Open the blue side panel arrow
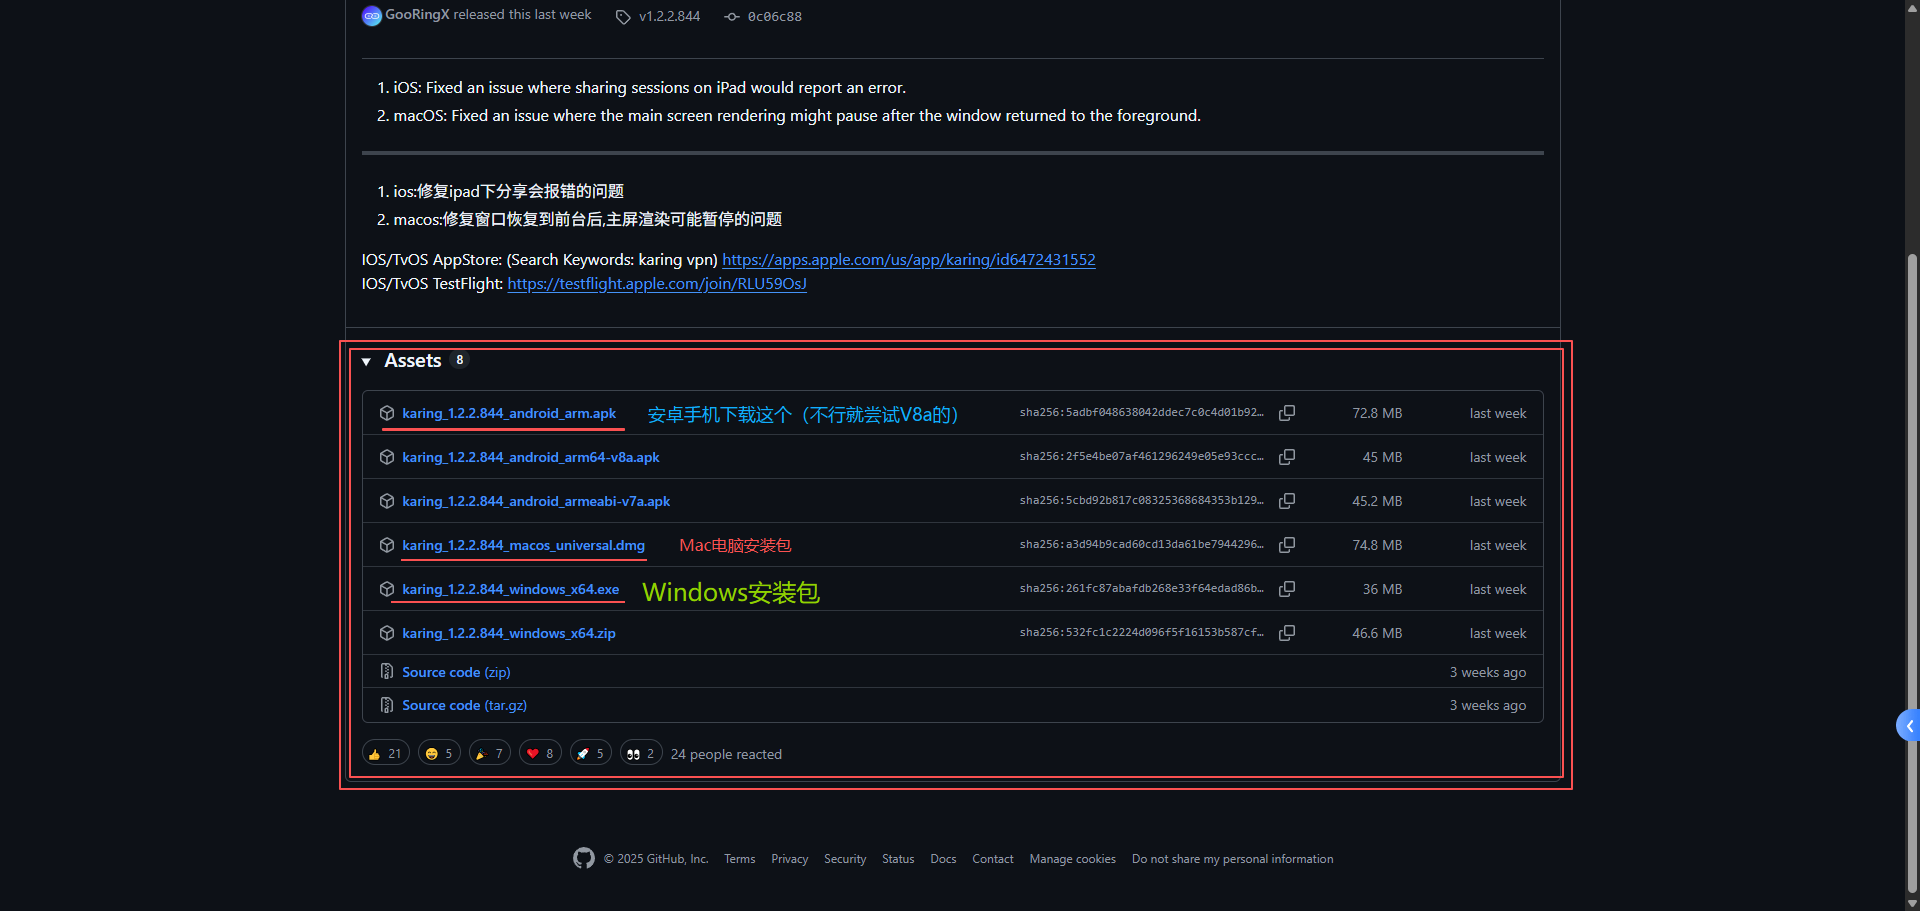The image size is (1920, 911). tap(1908, 726)
